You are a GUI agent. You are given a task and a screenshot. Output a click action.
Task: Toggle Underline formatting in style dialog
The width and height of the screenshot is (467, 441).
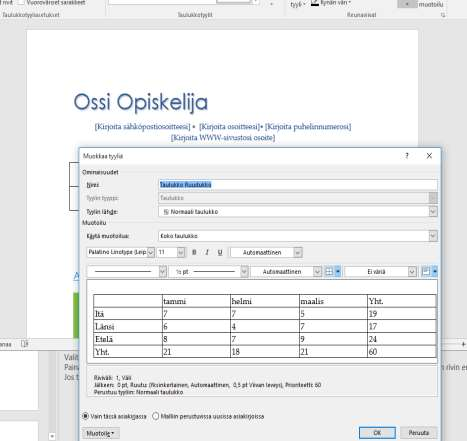[220, 252]
